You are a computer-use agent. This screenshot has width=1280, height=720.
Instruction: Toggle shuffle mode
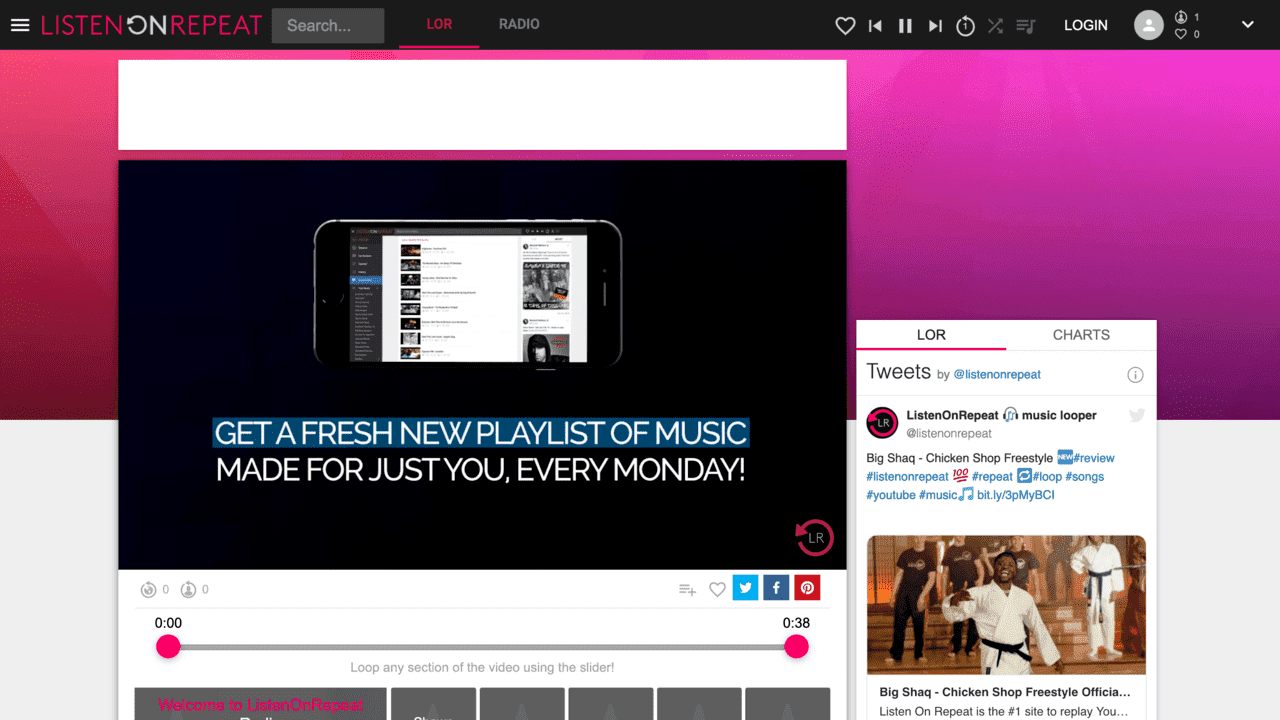[x=995, y=26]
